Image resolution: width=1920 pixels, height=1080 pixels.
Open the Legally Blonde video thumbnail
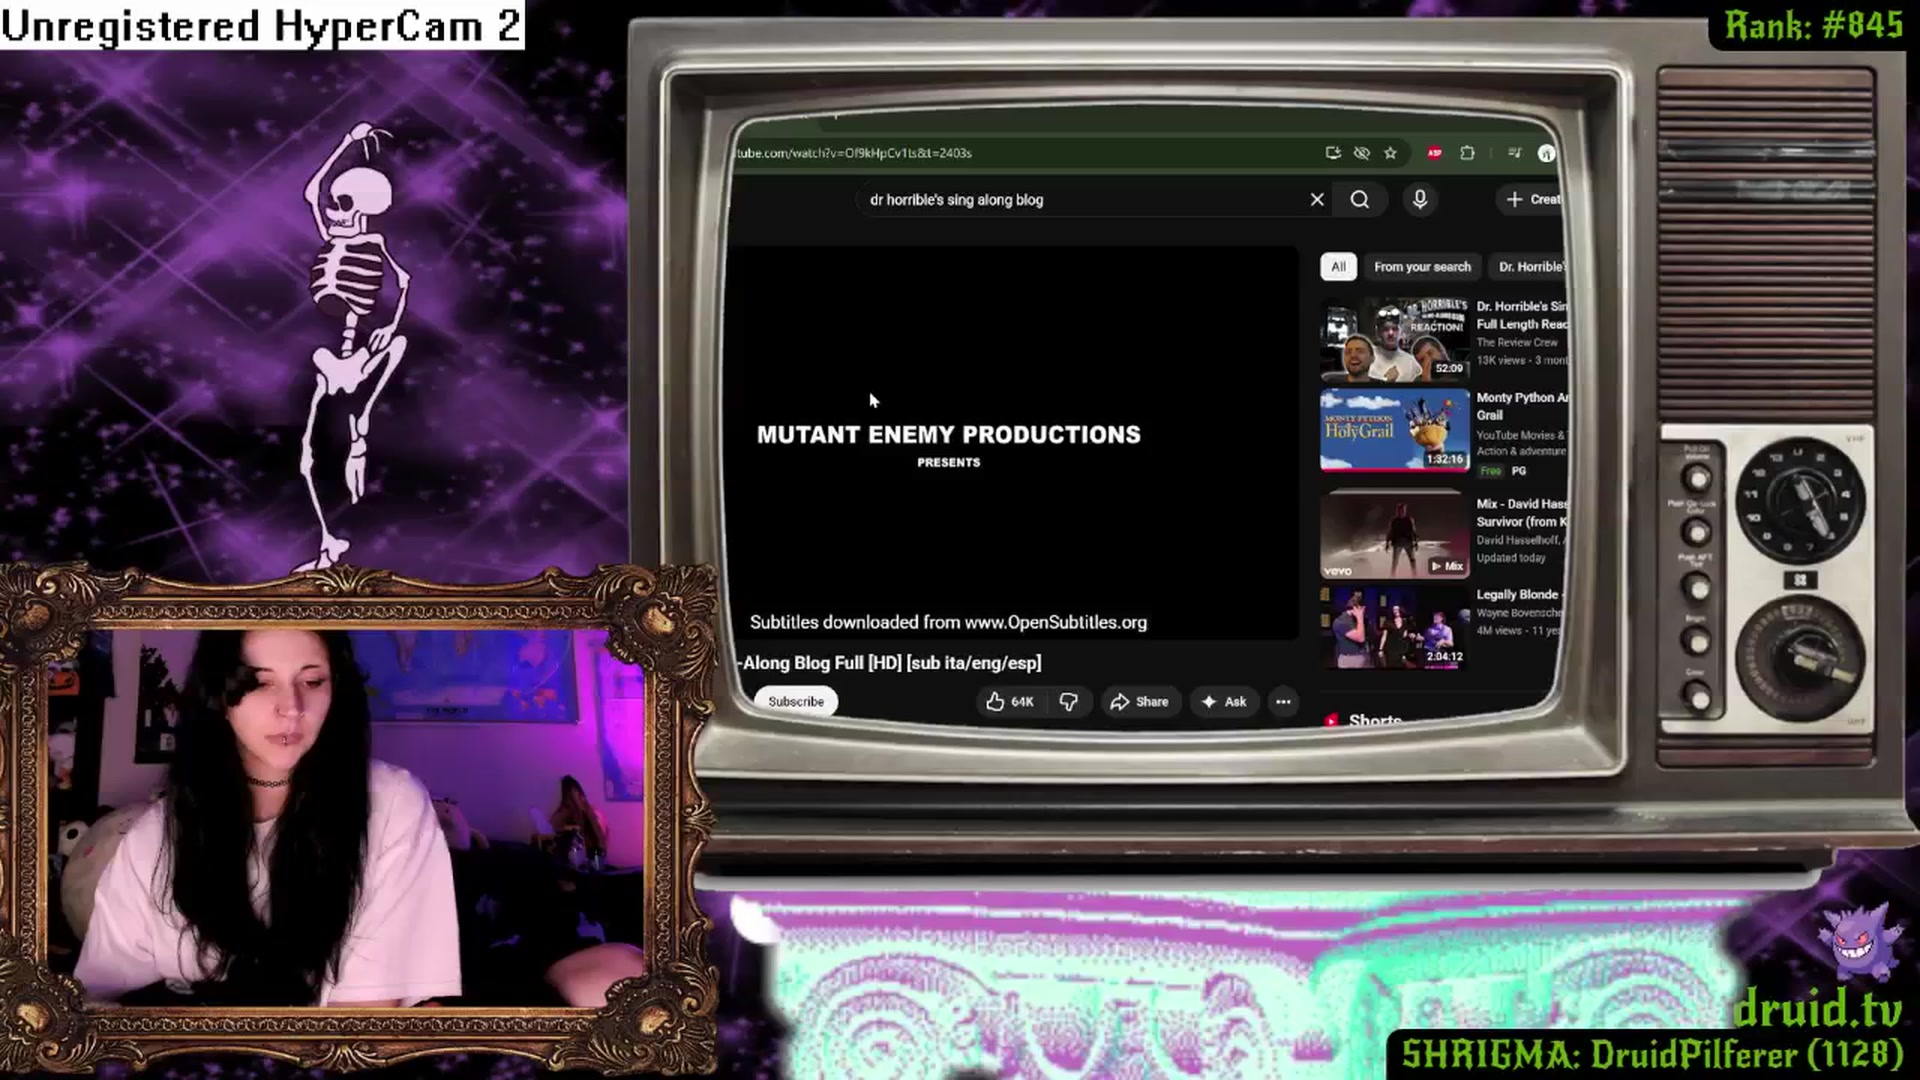click(1395, 627)
